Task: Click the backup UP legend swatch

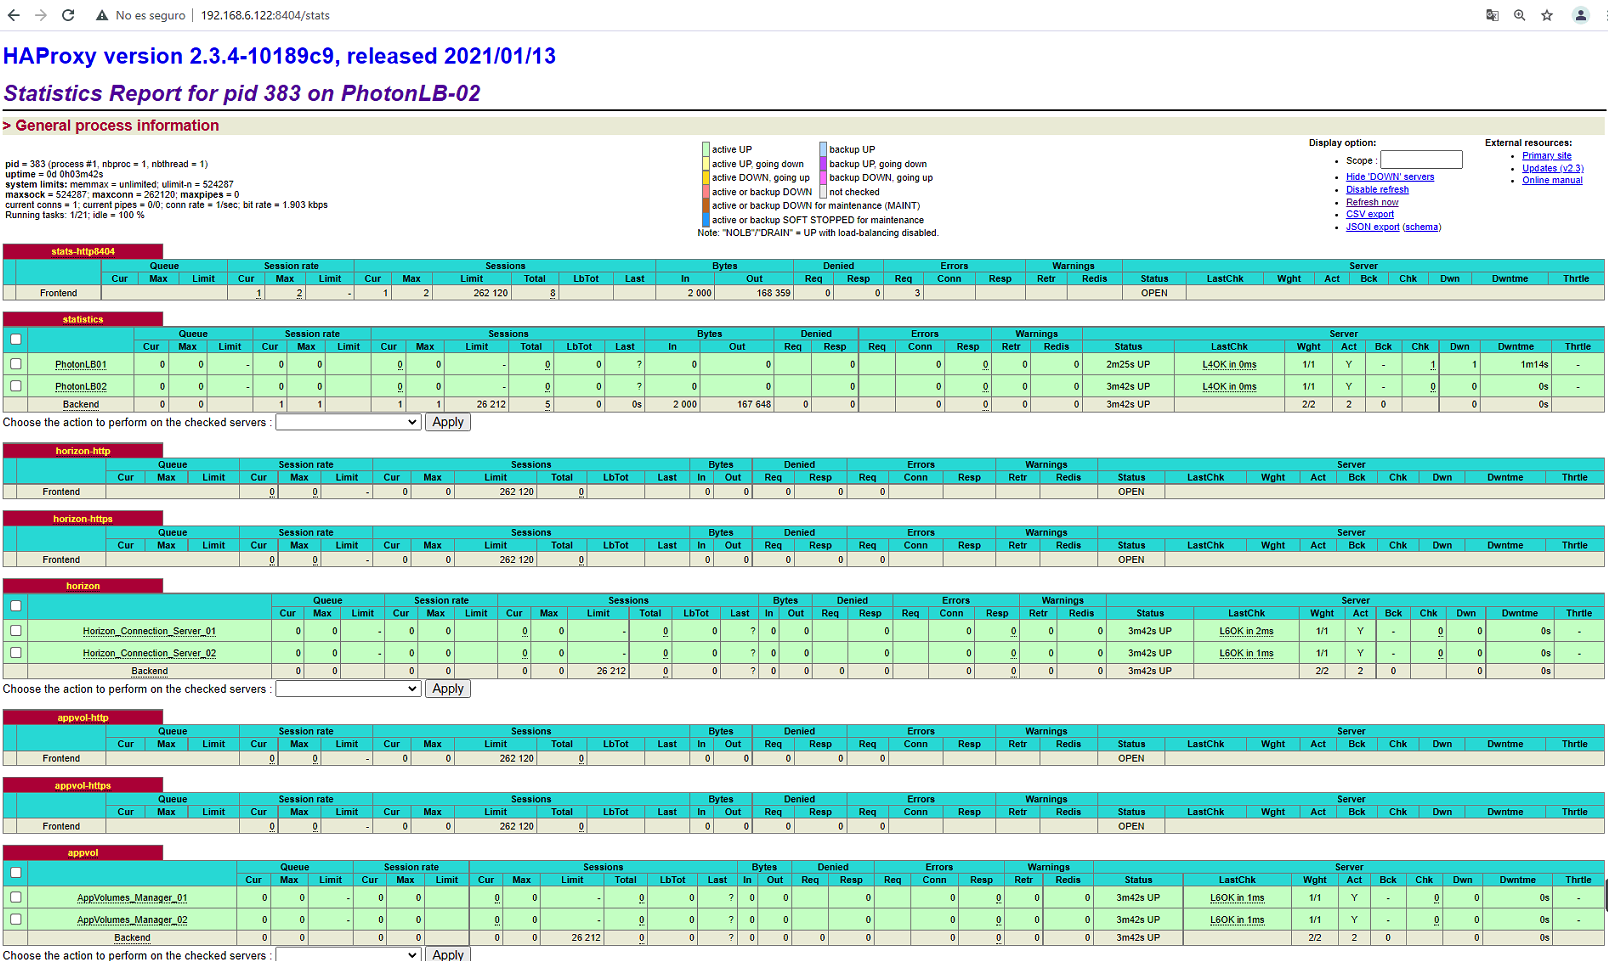Action: pos(823,150)
